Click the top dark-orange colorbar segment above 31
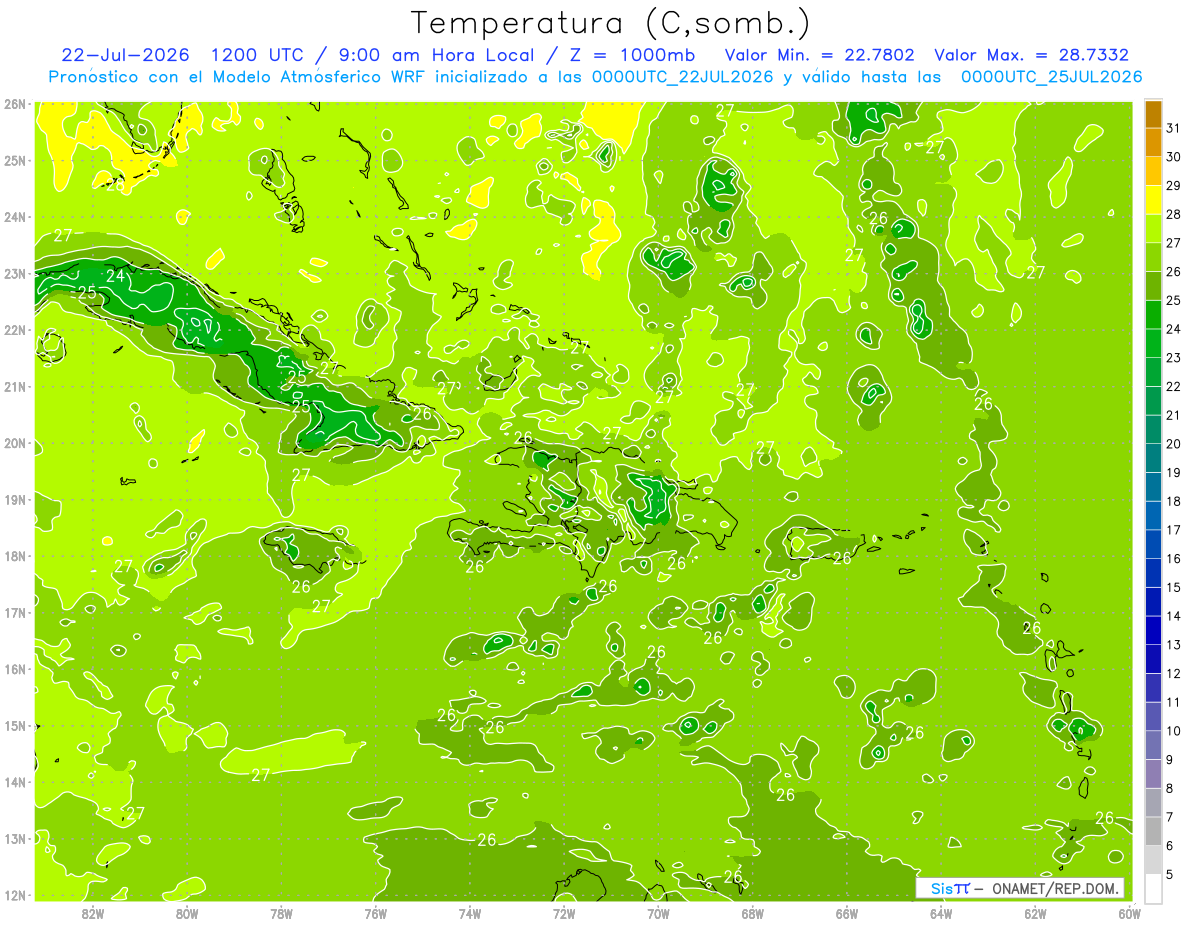 (1153, 114)
